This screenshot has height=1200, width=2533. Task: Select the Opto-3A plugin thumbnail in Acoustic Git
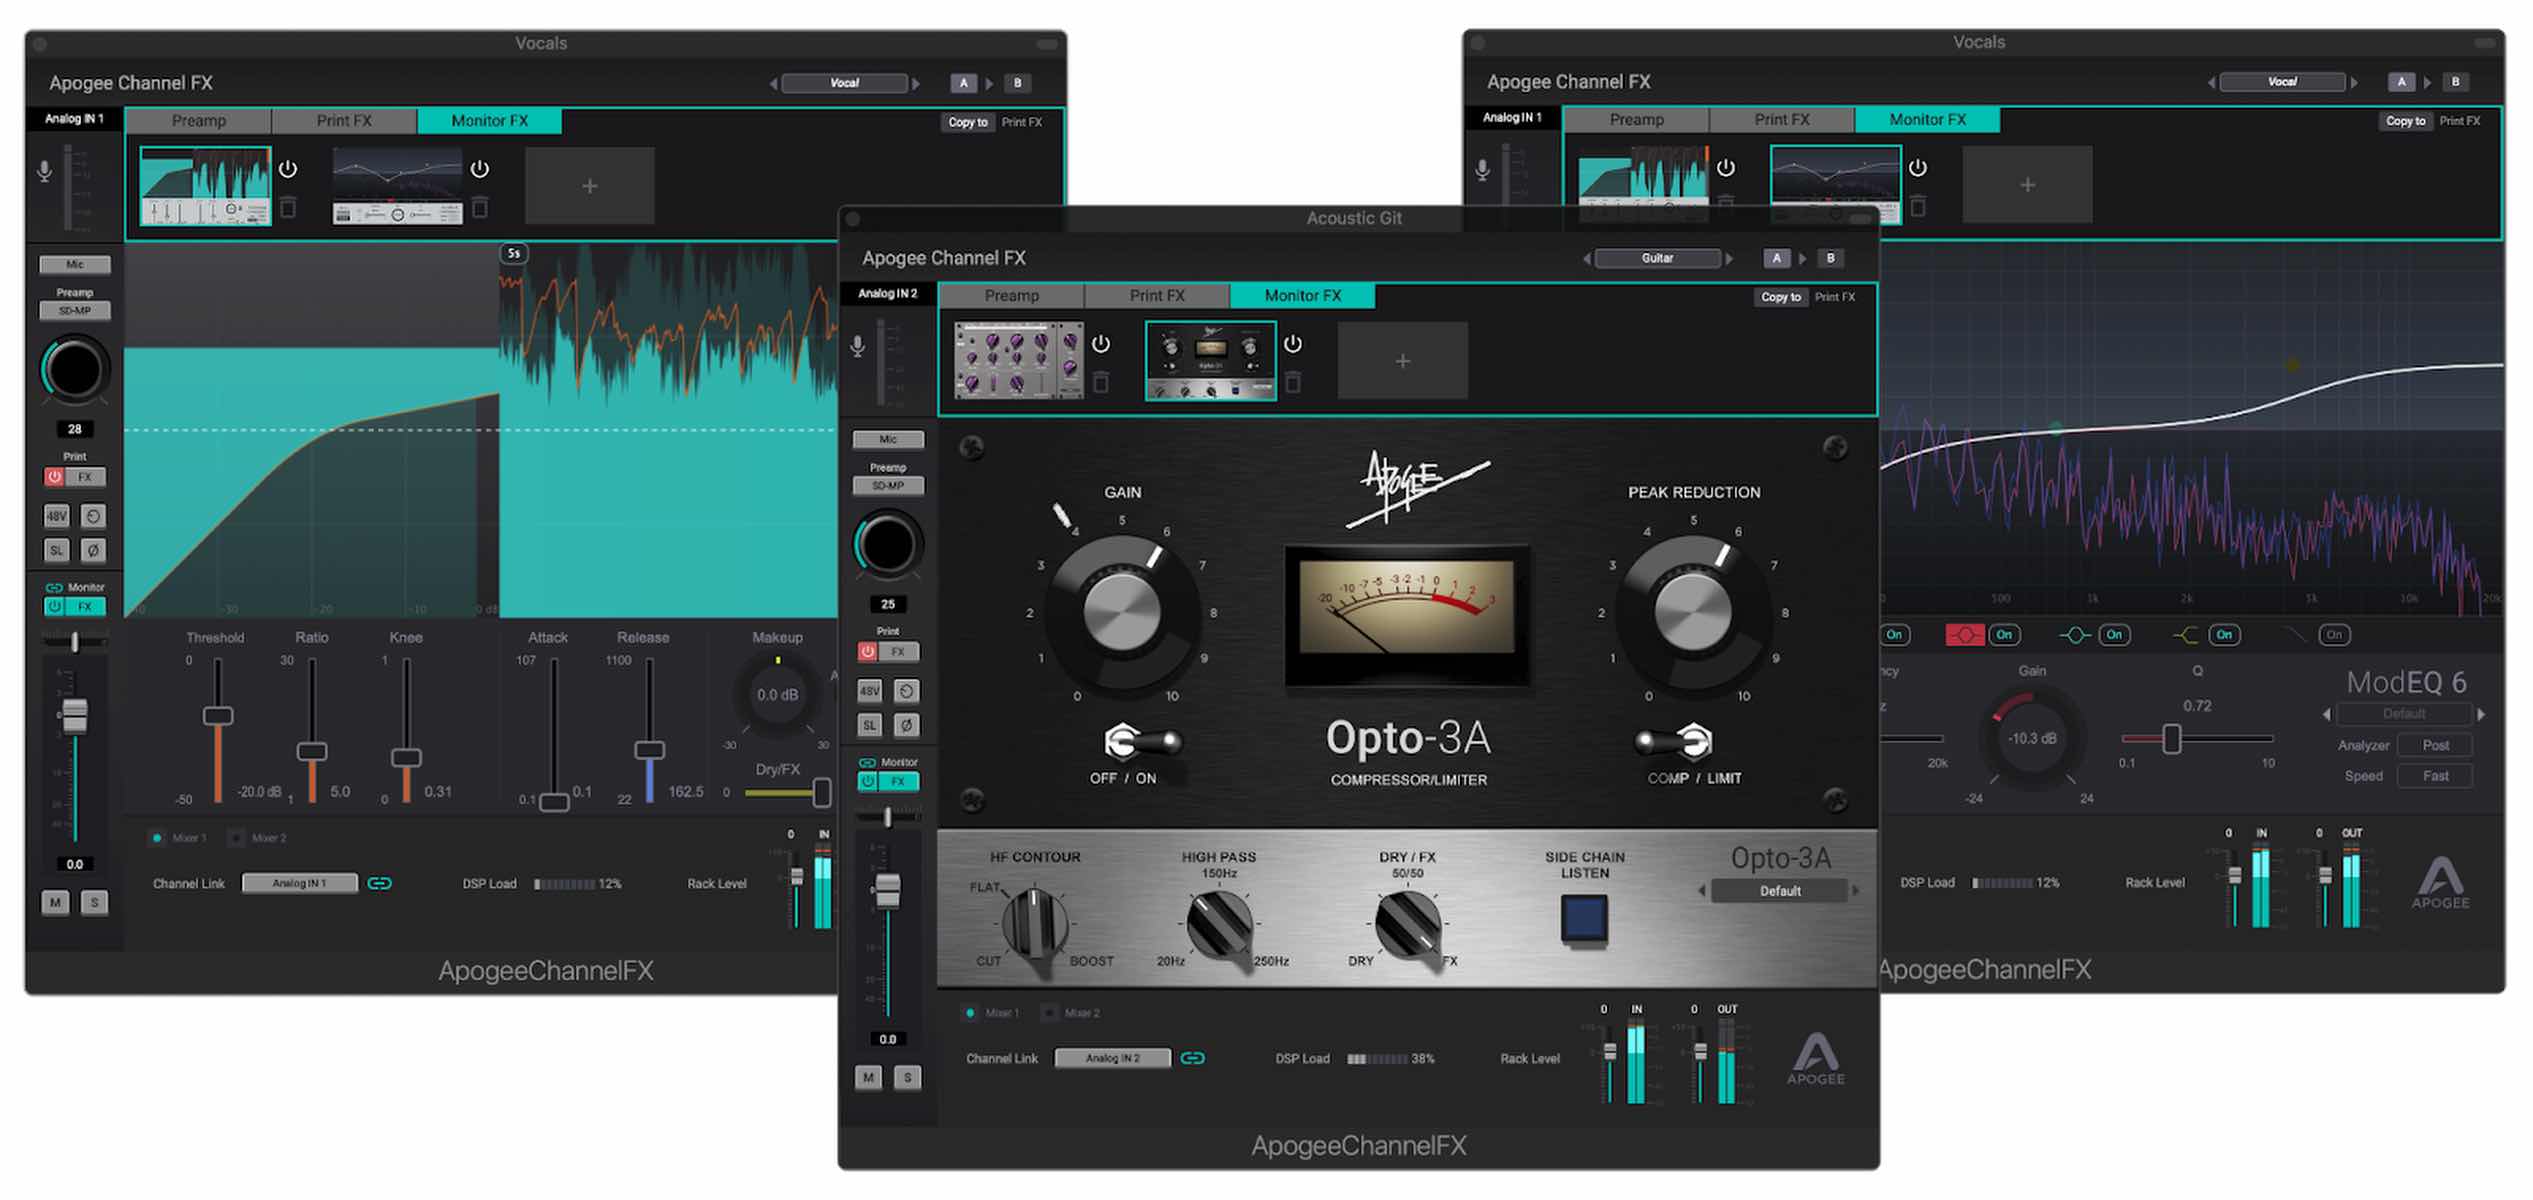(x=1211, y=361)
